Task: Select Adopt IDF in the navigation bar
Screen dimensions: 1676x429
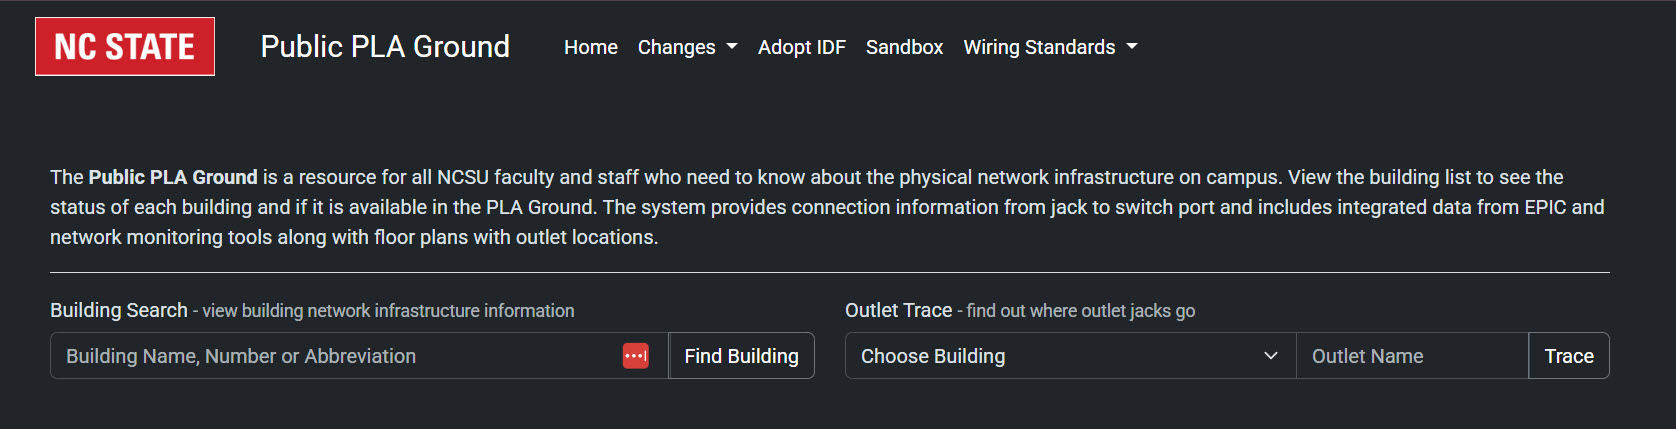Action: (801, 47)
